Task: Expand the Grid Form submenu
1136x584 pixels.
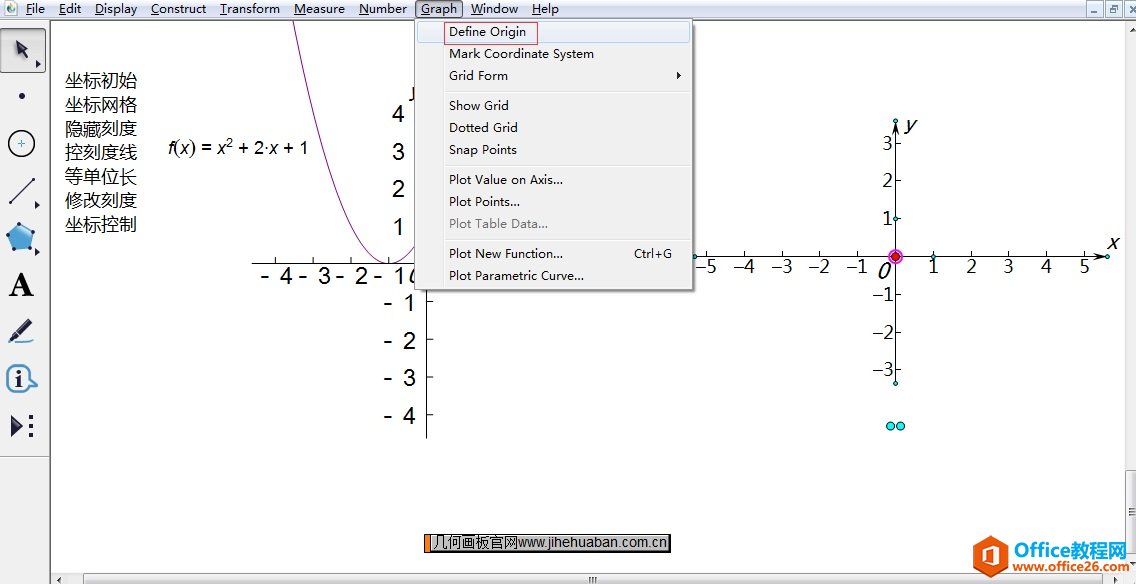Action: point(554,75)
